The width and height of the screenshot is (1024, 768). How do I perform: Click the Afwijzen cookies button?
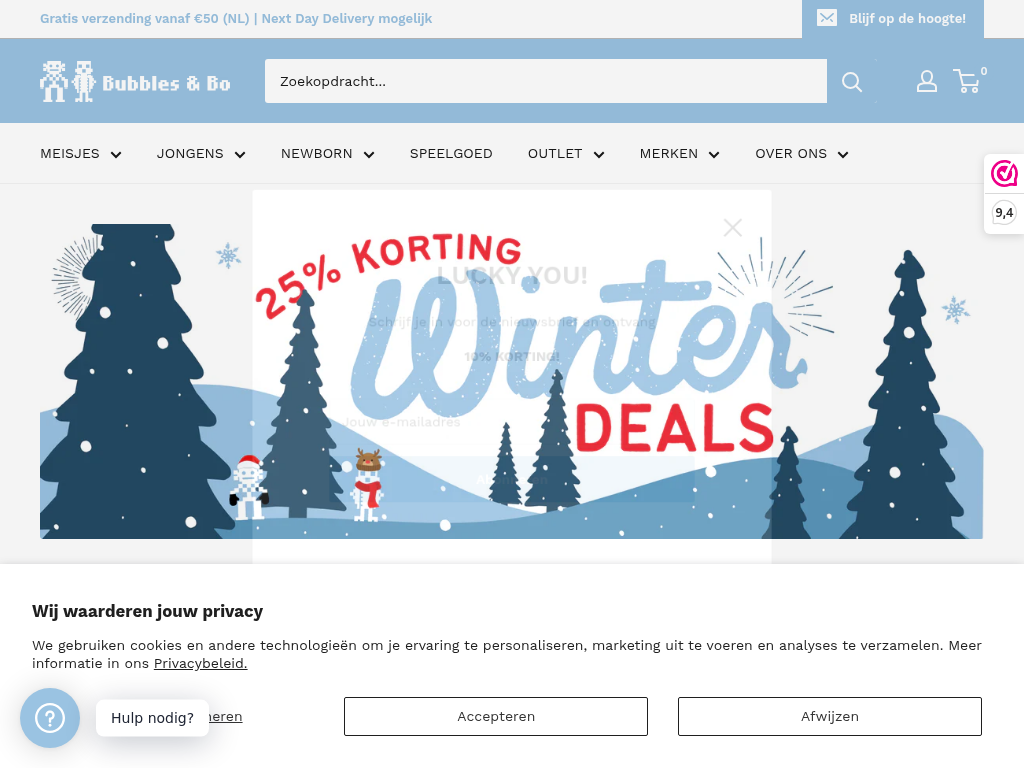pos(829,716)
